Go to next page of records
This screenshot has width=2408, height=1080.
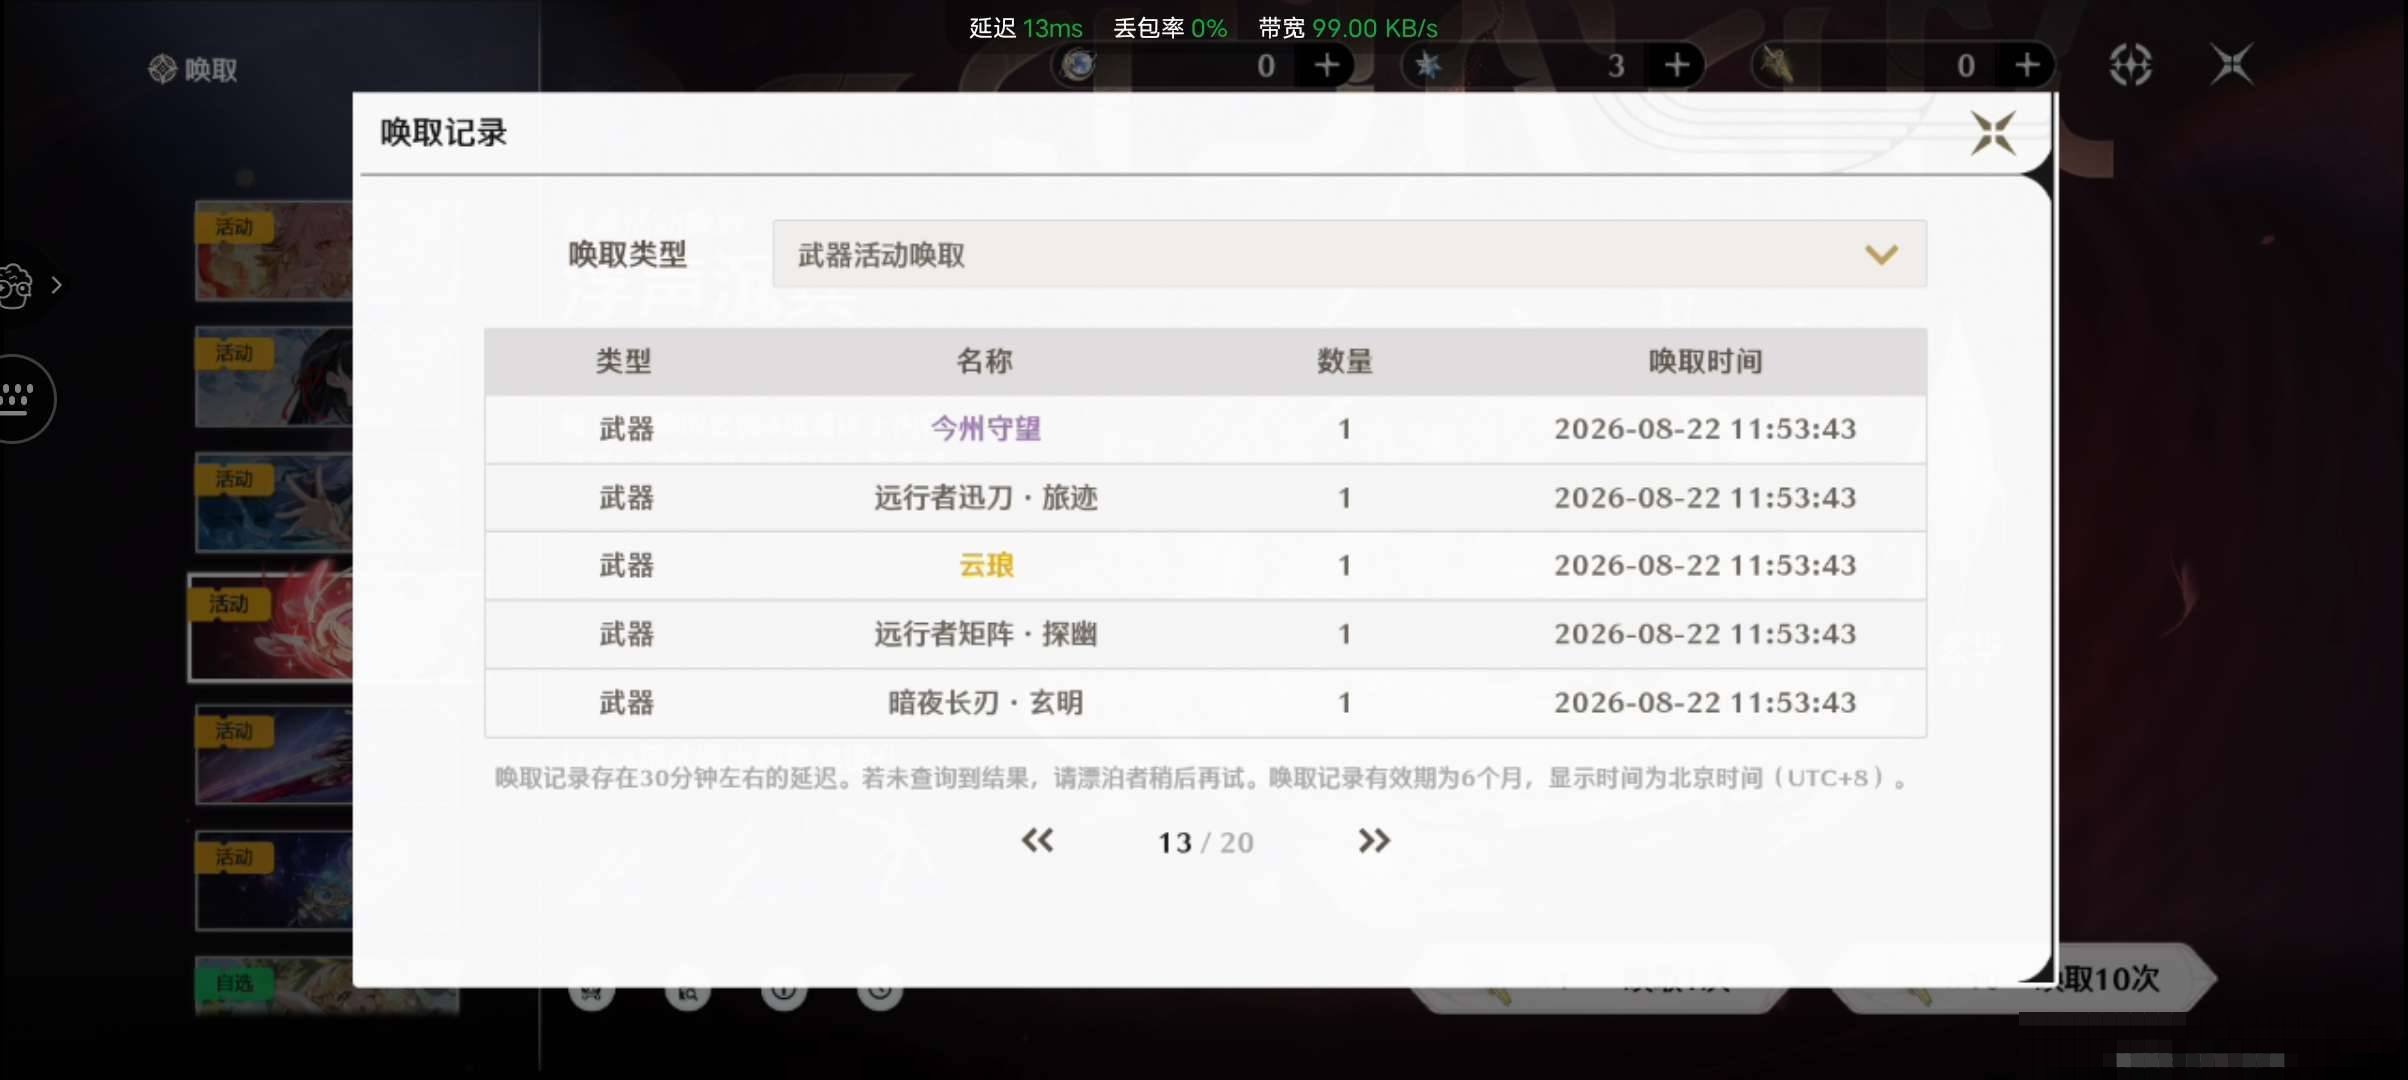(x=1374, y=841)
